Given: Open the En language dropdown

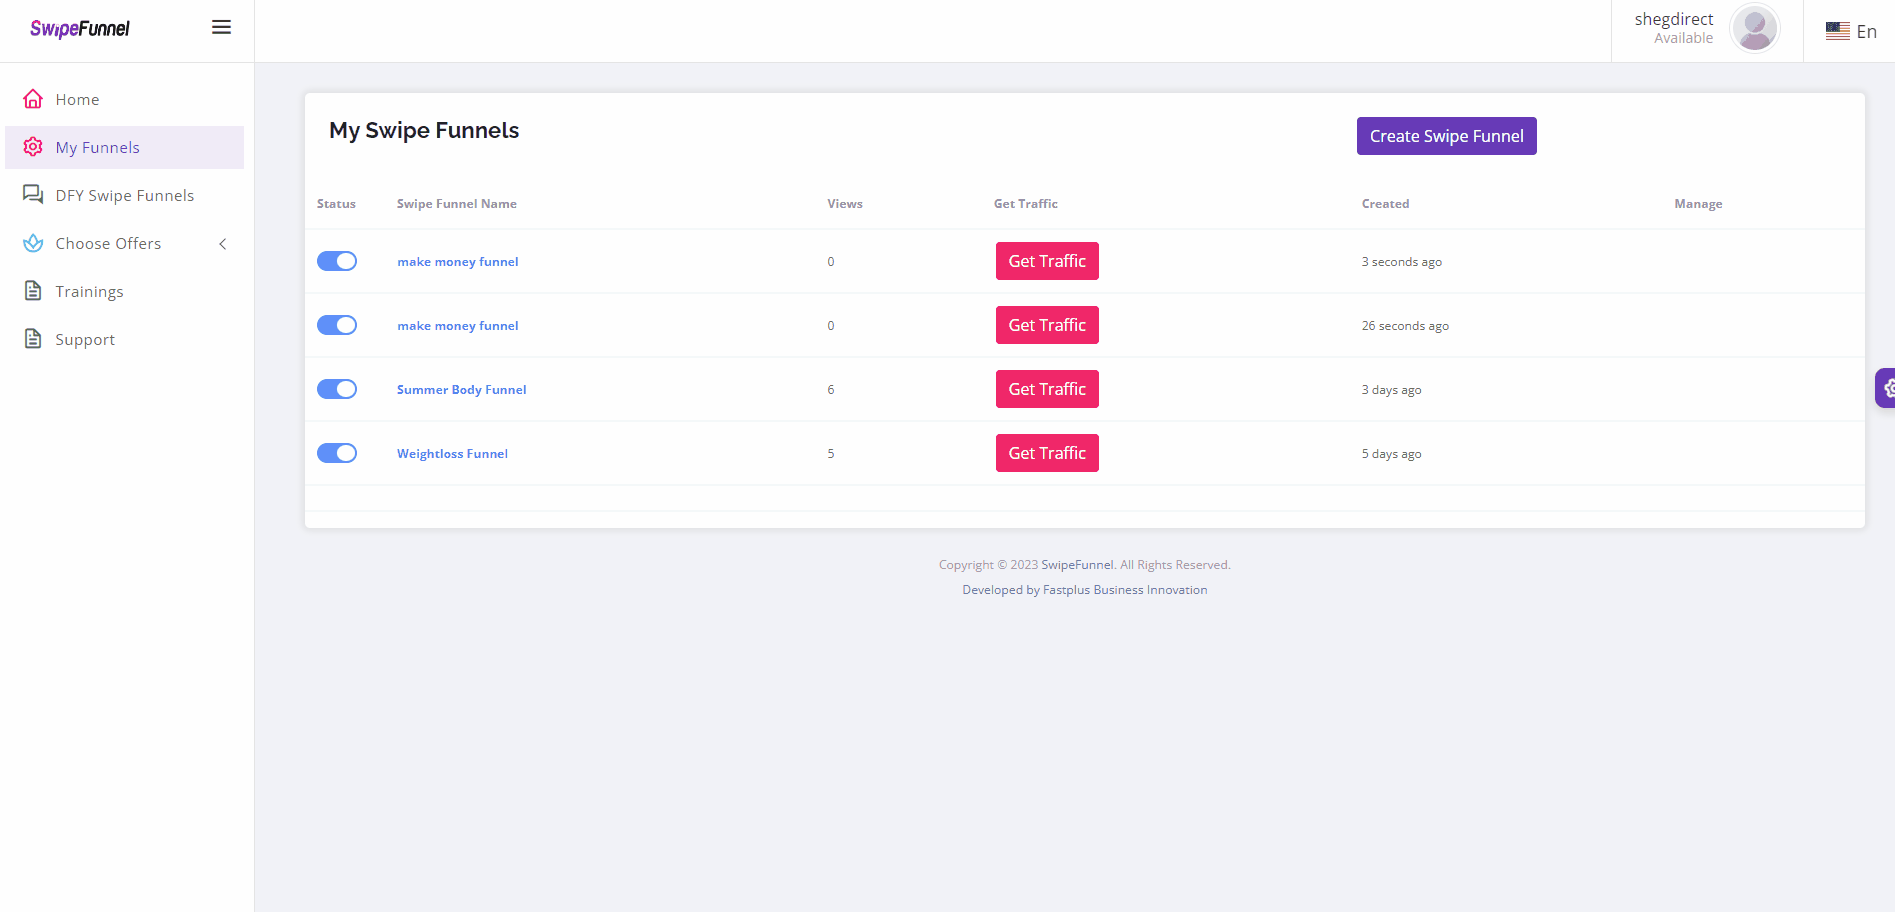Looking at the screenshot, I should point(1851,31).
